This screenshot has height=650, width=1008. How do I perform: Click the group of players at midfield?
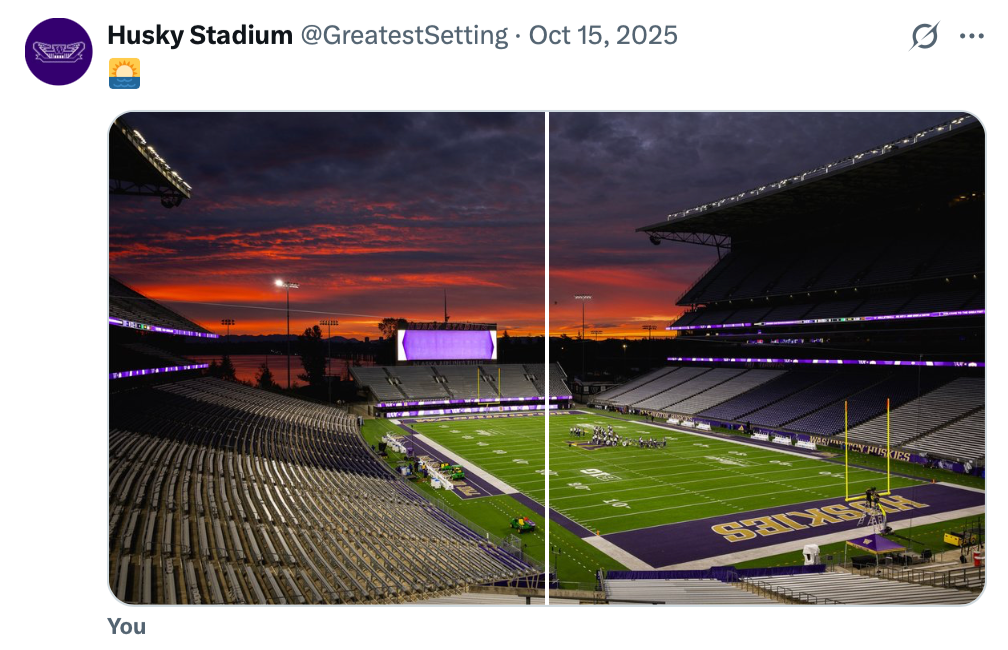click(615, 435)
